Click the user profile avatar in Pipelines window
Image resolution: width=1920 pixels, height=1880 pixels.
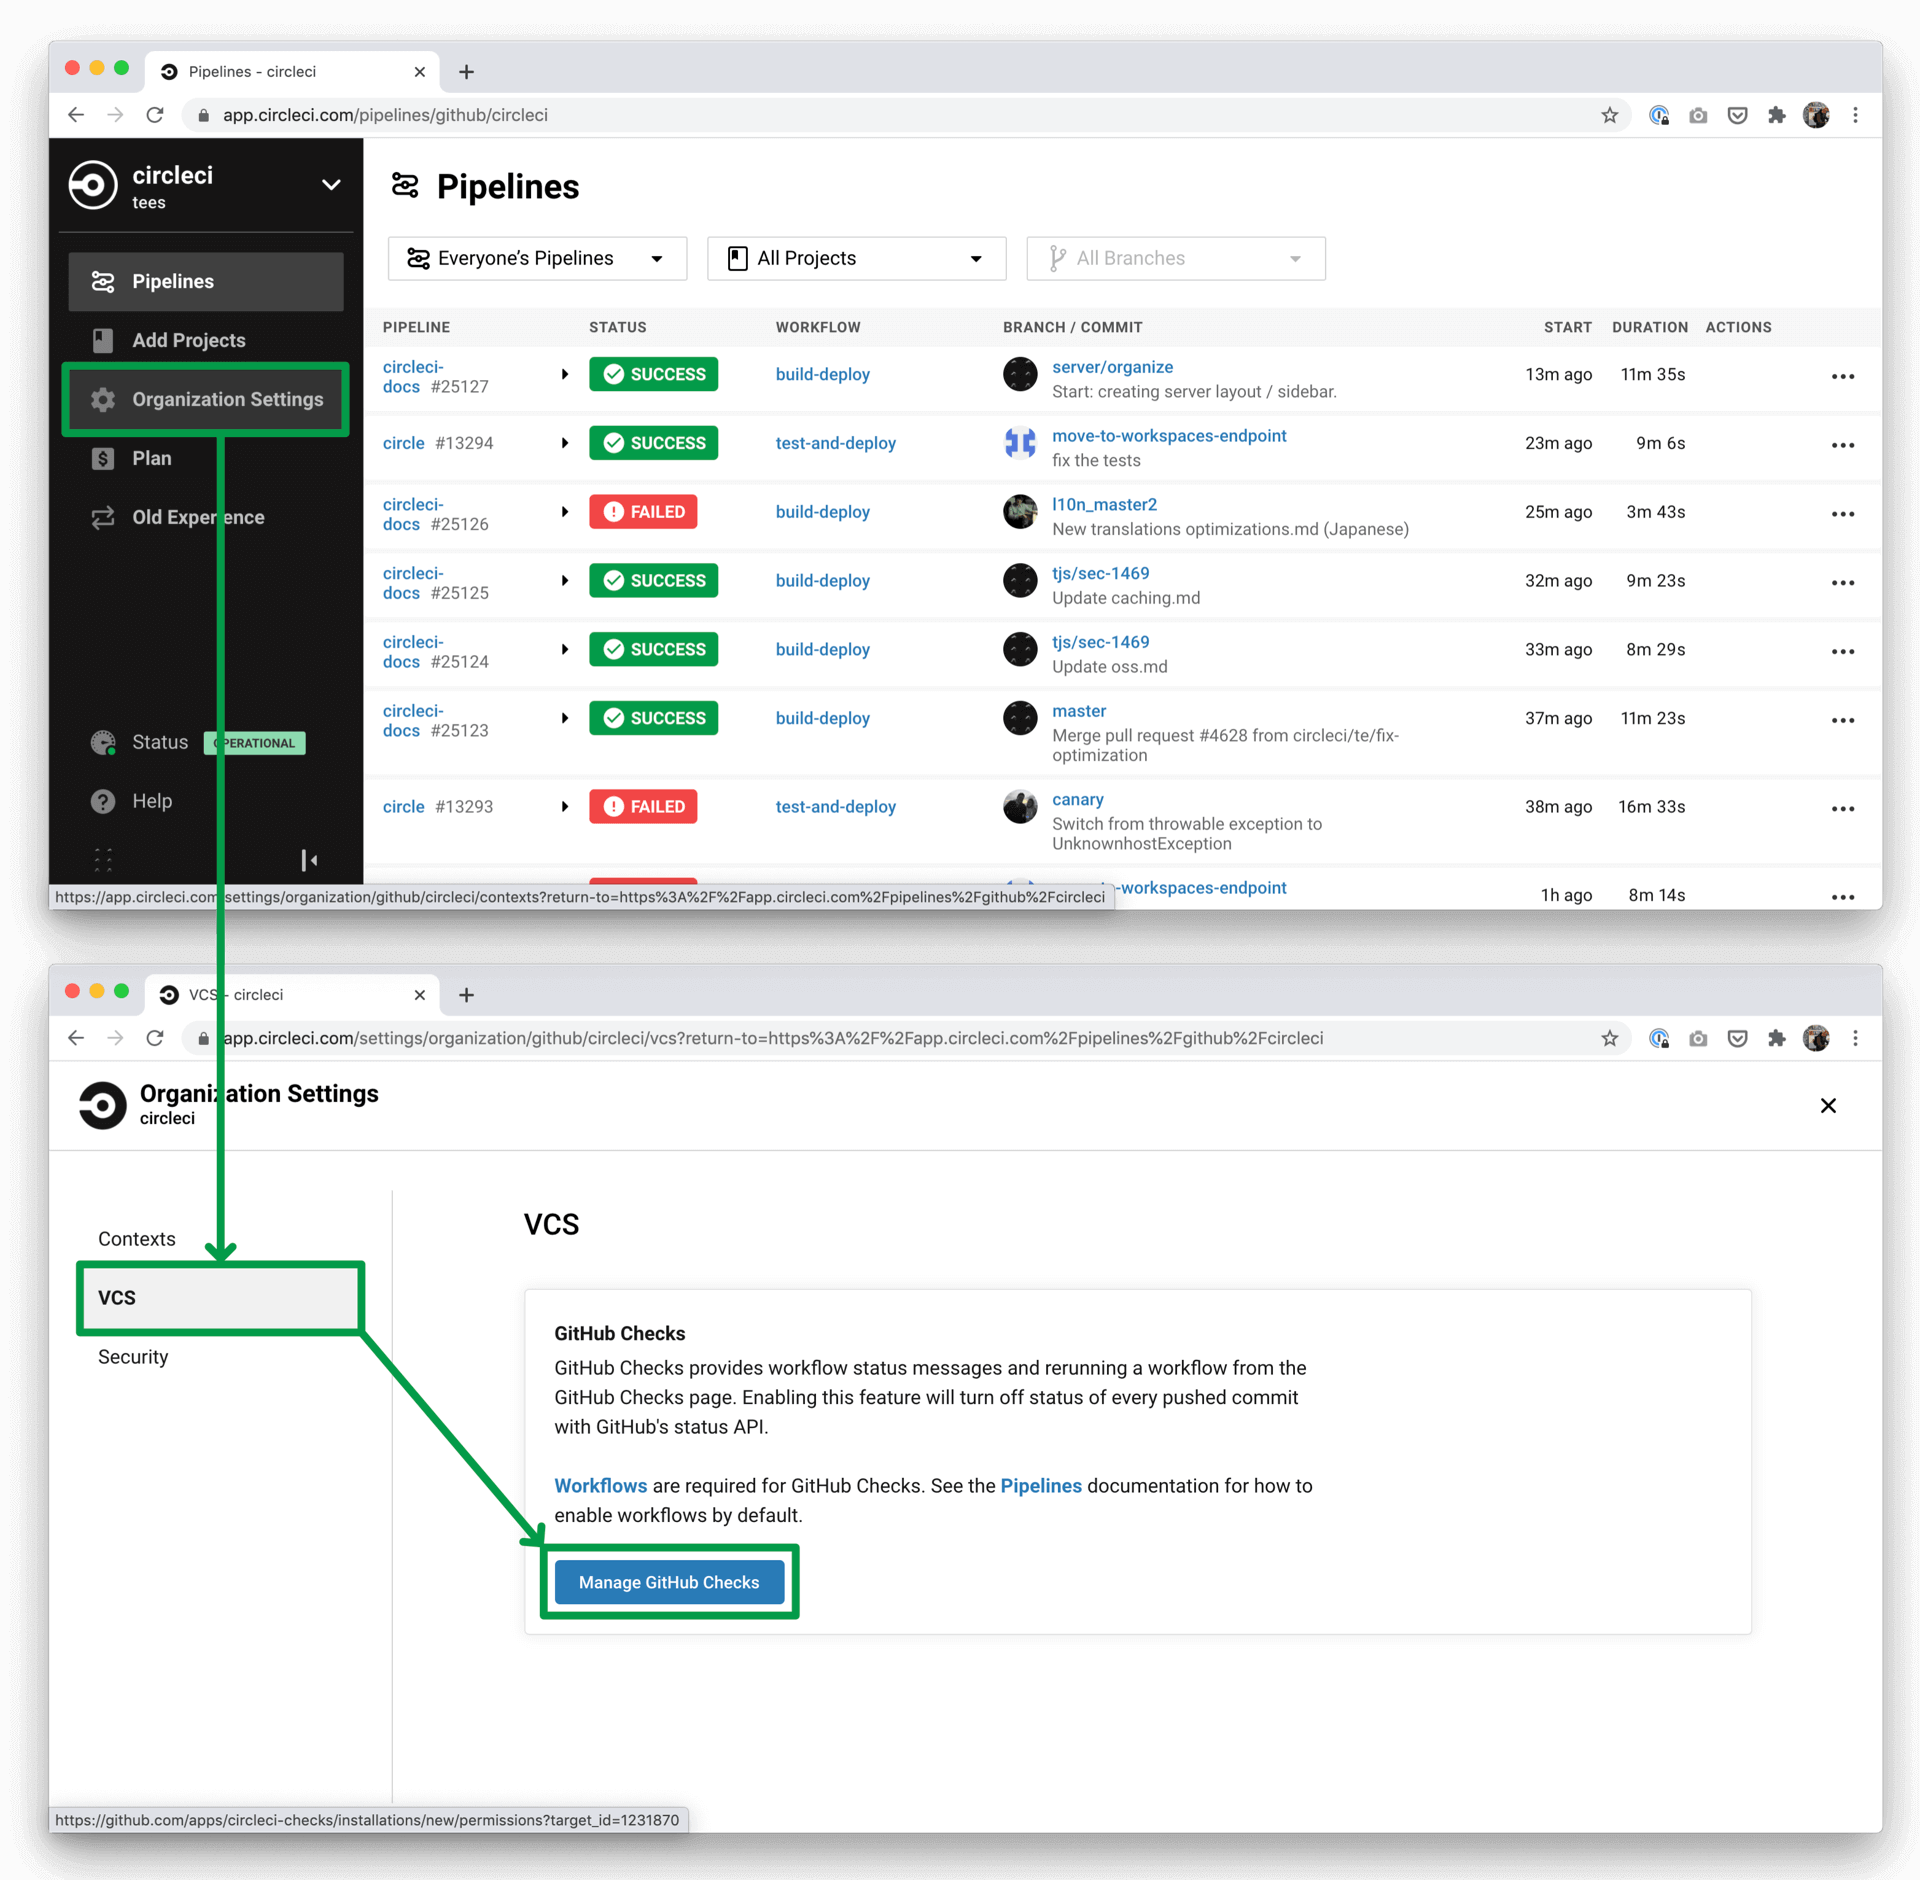1816,115
